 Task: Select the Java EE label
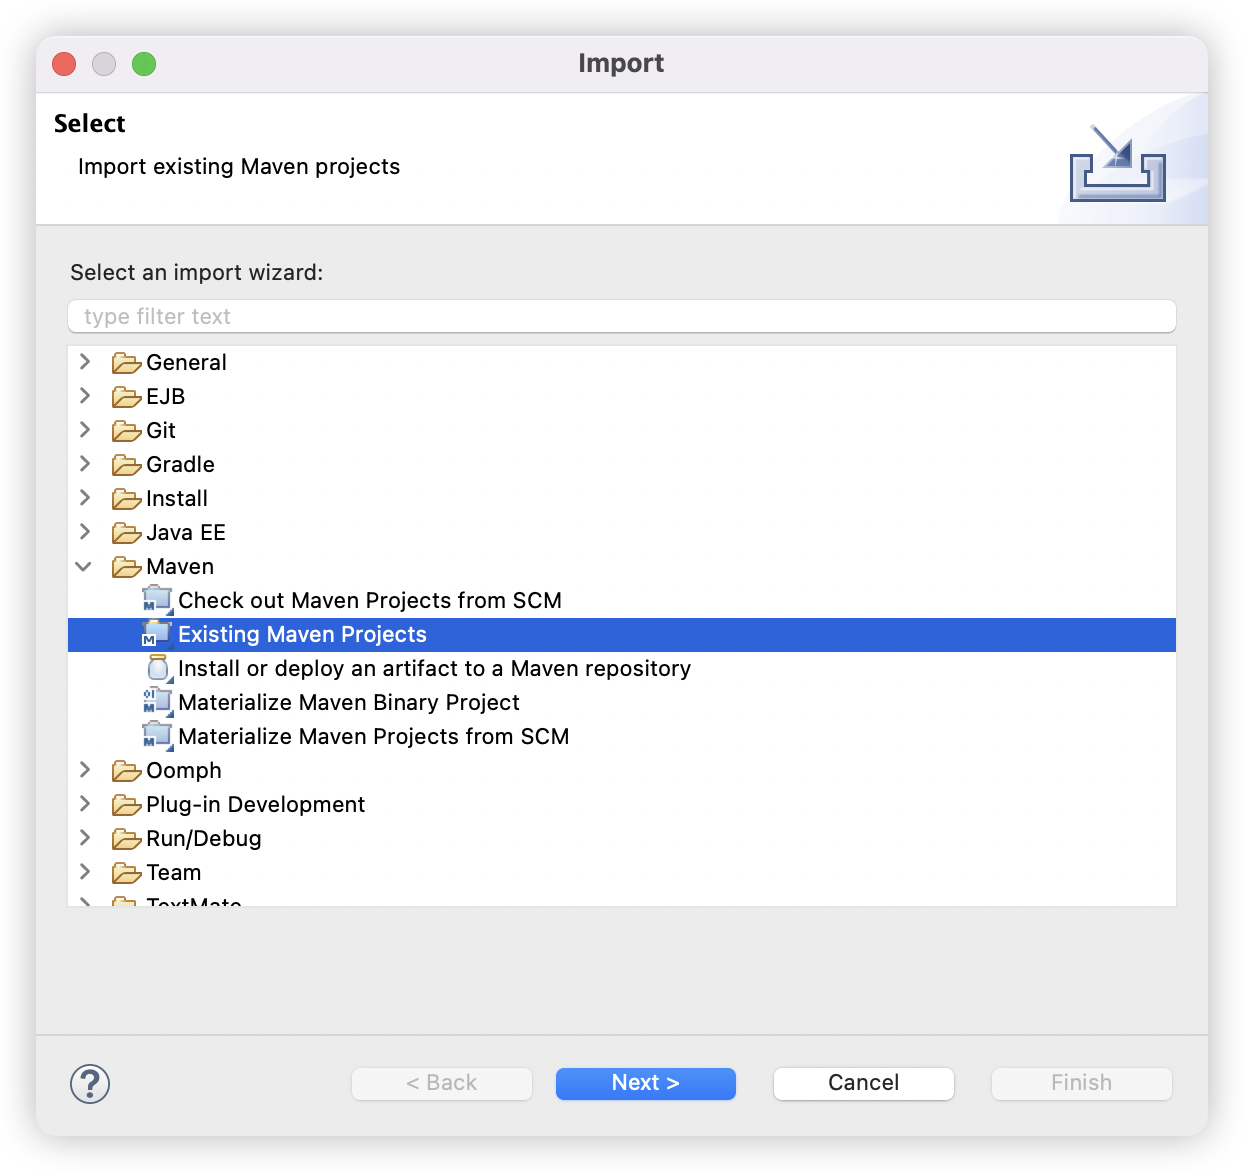coord(186,533)
